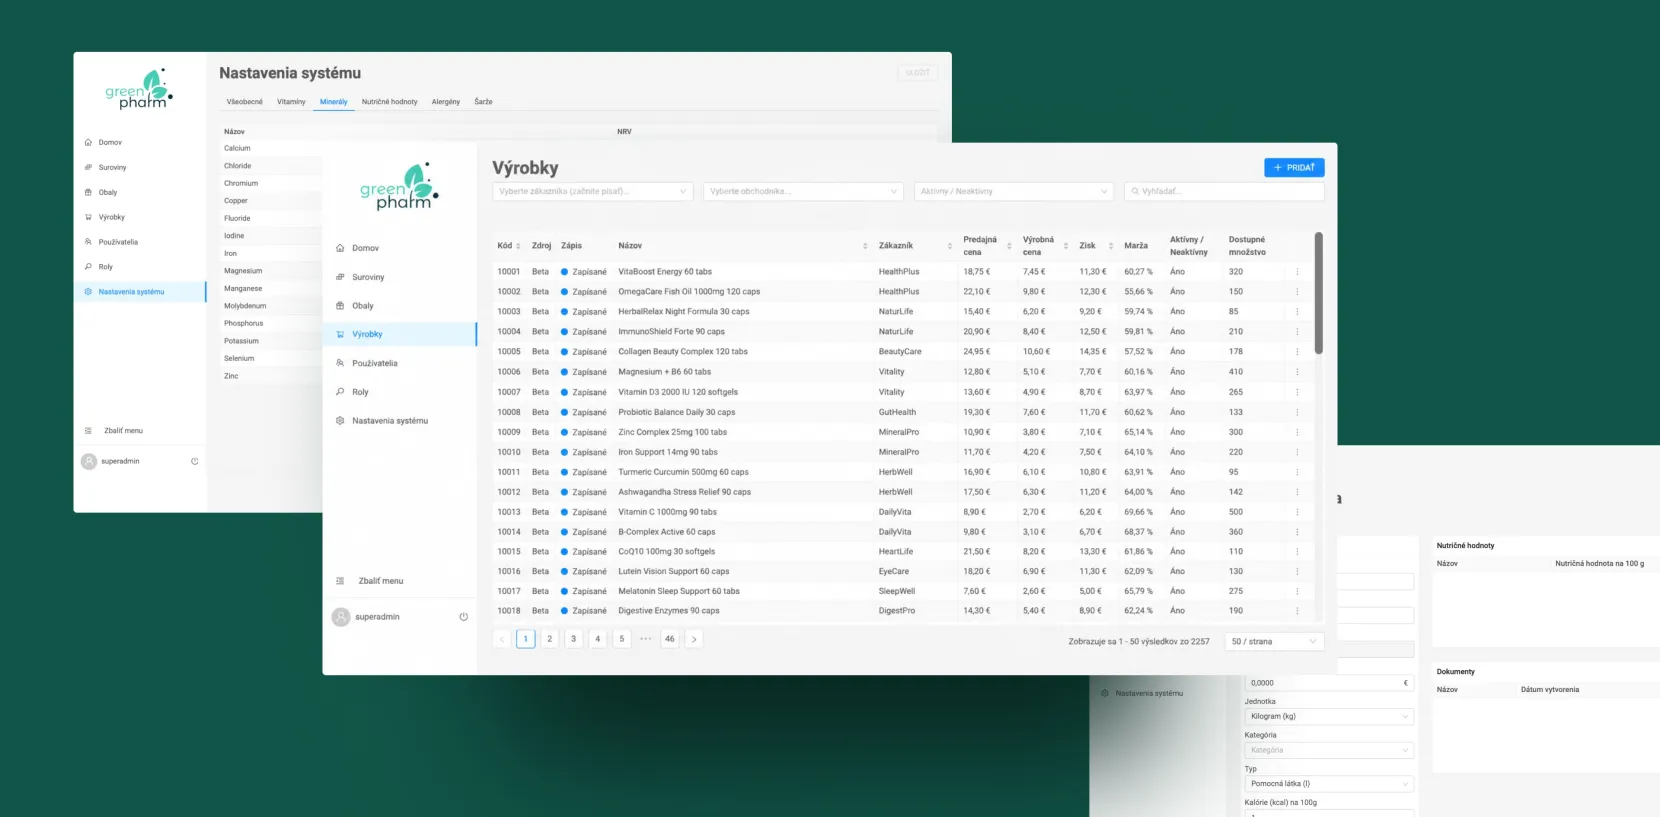1660x817 pixels.
Task: Sort table by Zákazník column
Action: pos(950,246)
